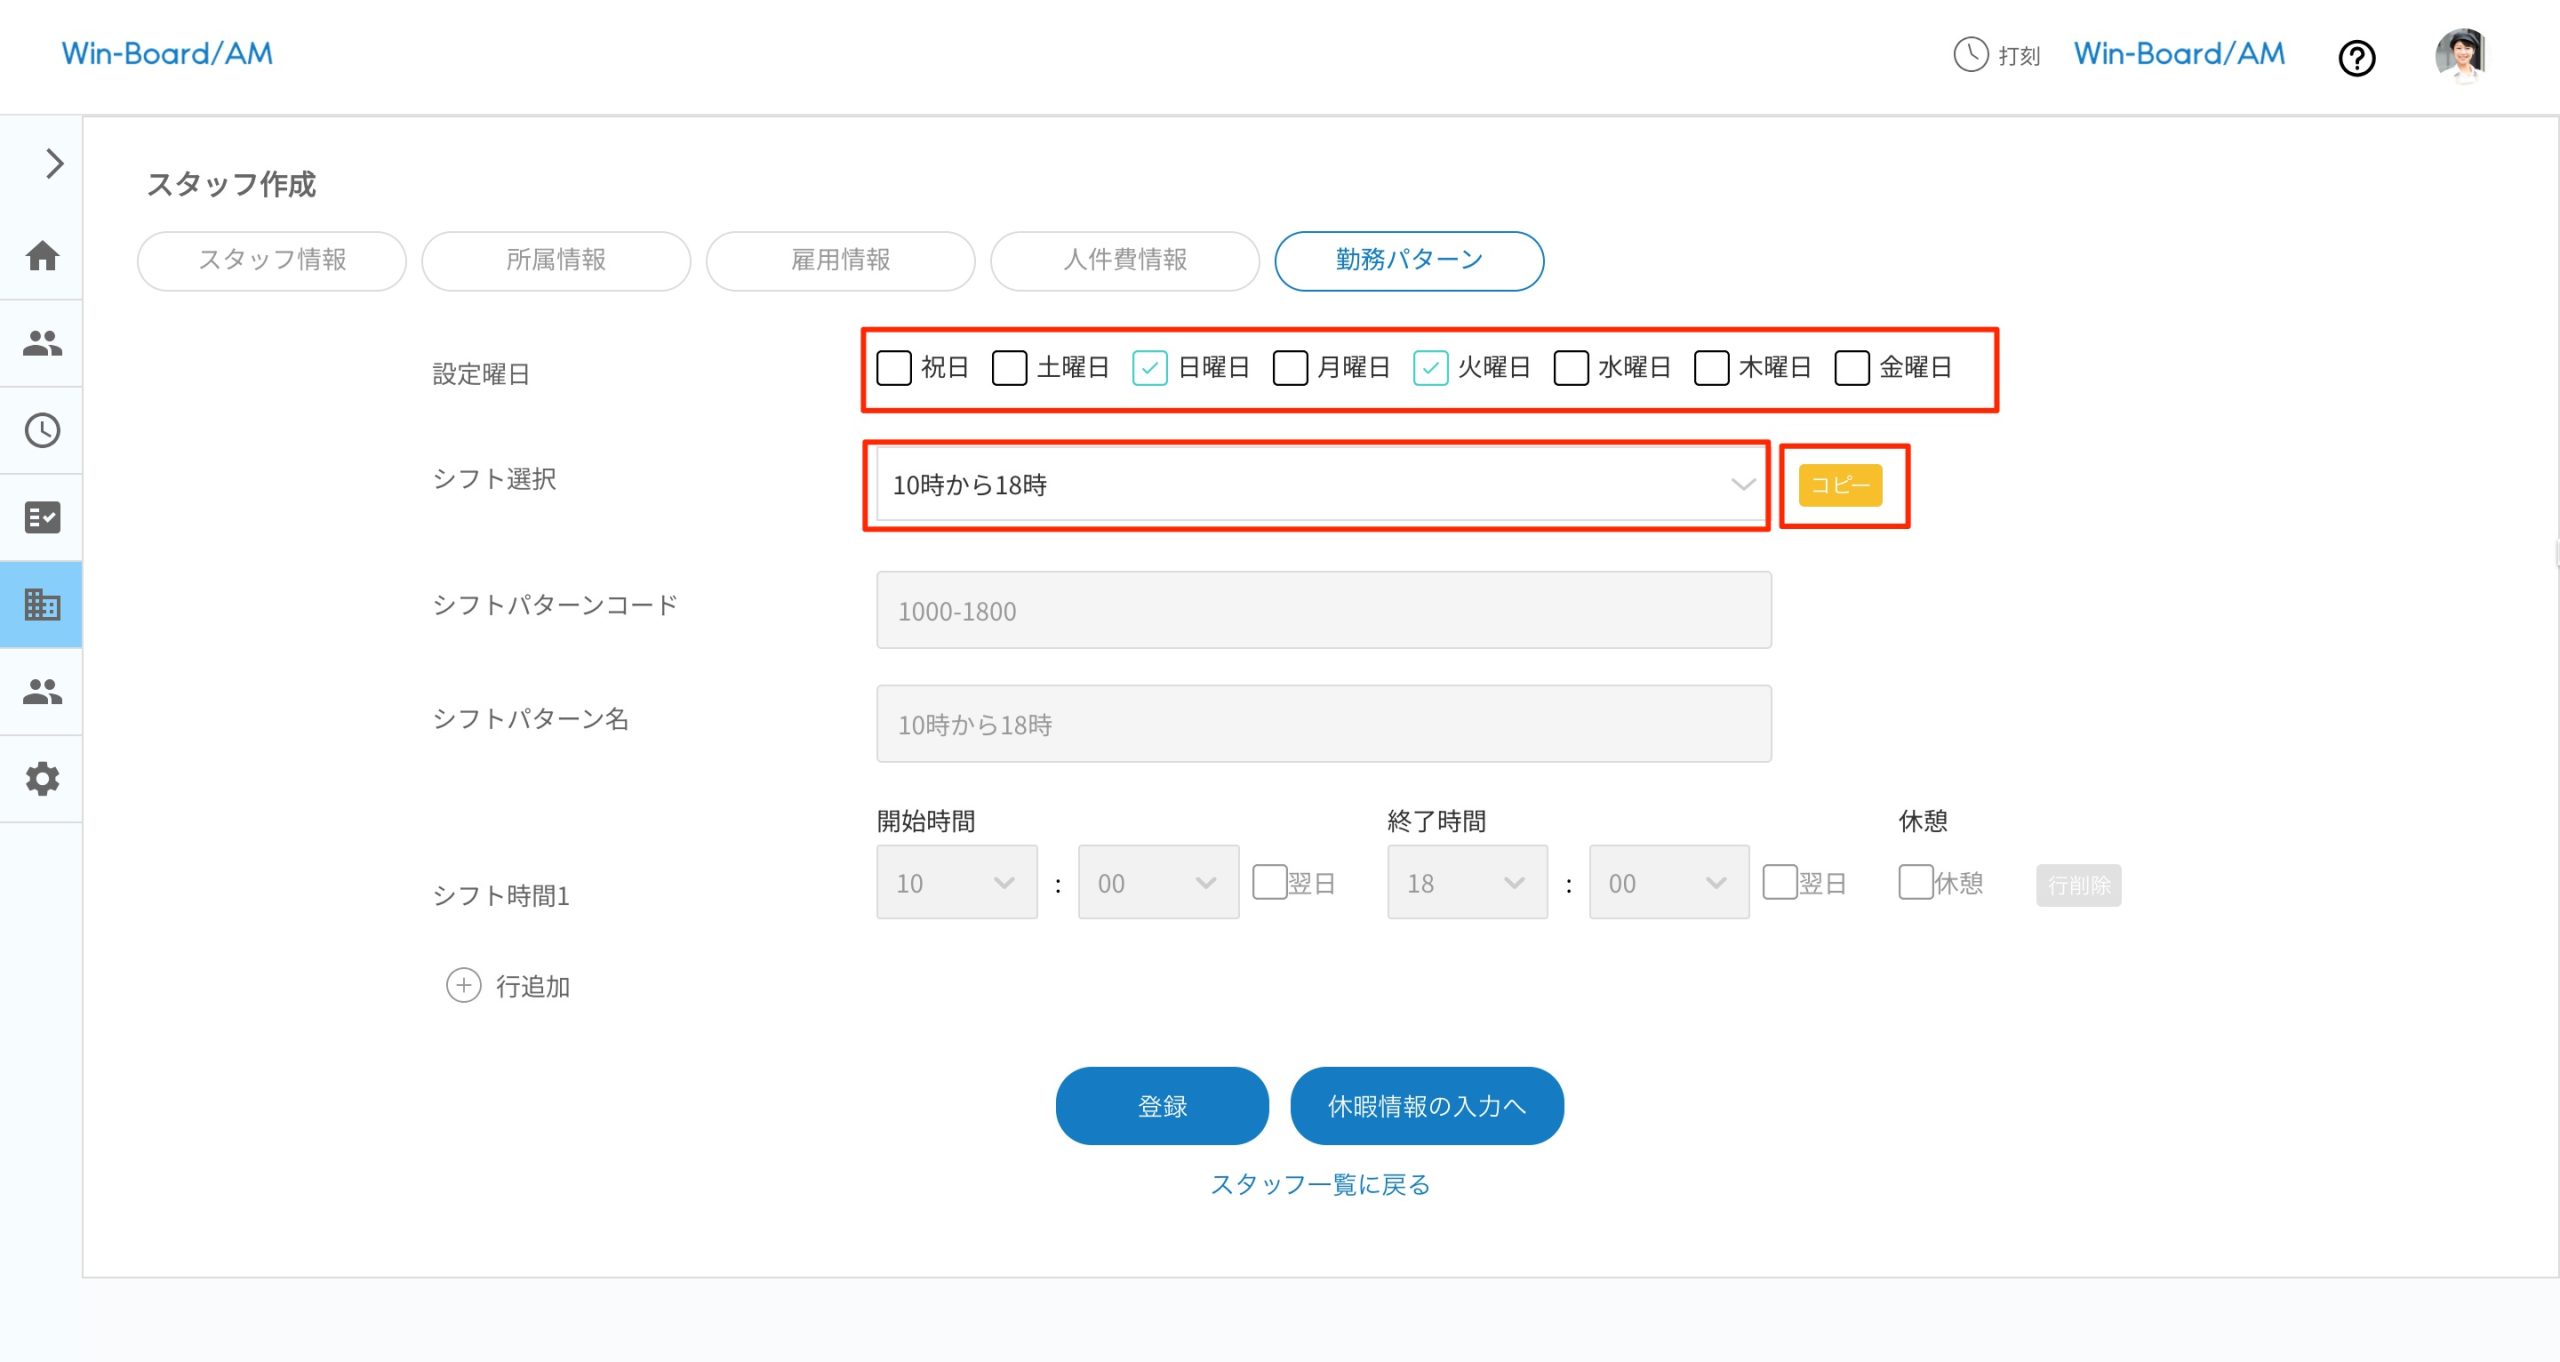This screenshot has height=1362, width=2560.
Task: Switch to the 人件費情報 tab
Action: (1124, 261)
